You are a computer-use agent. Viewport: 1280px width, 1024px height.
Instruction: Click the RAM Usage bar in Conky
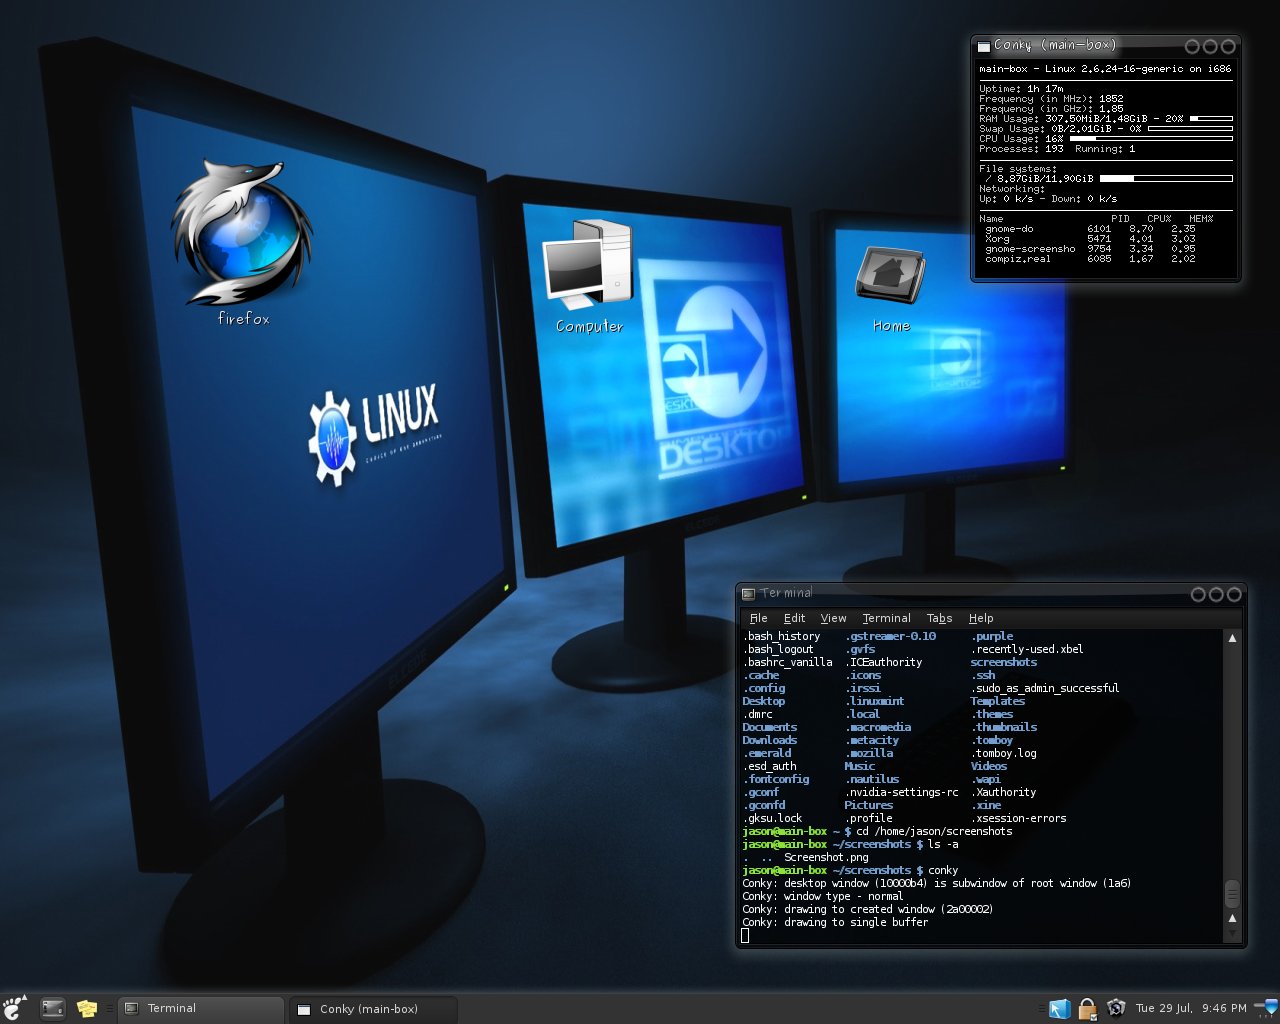pos(1210,119)
